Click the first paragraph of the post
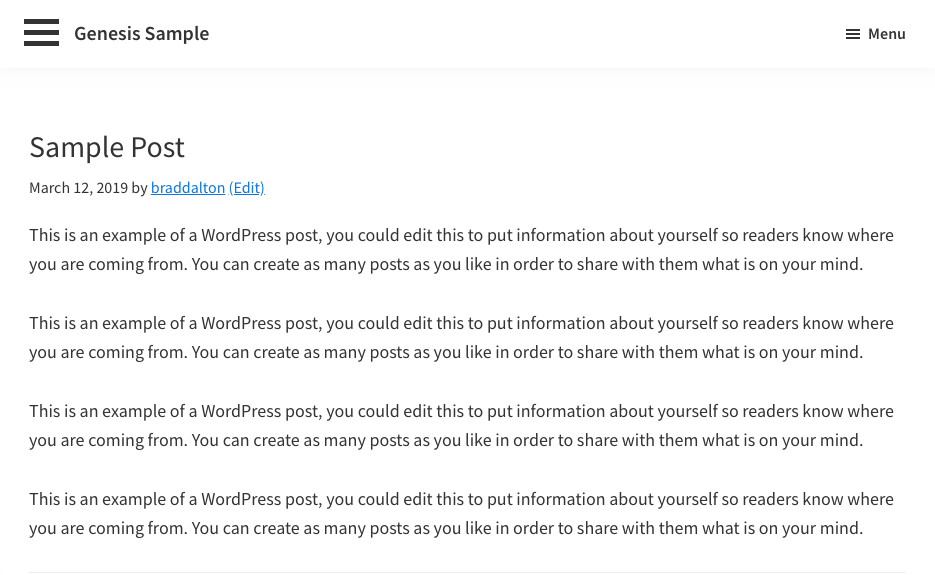 [x=461, y=236]
